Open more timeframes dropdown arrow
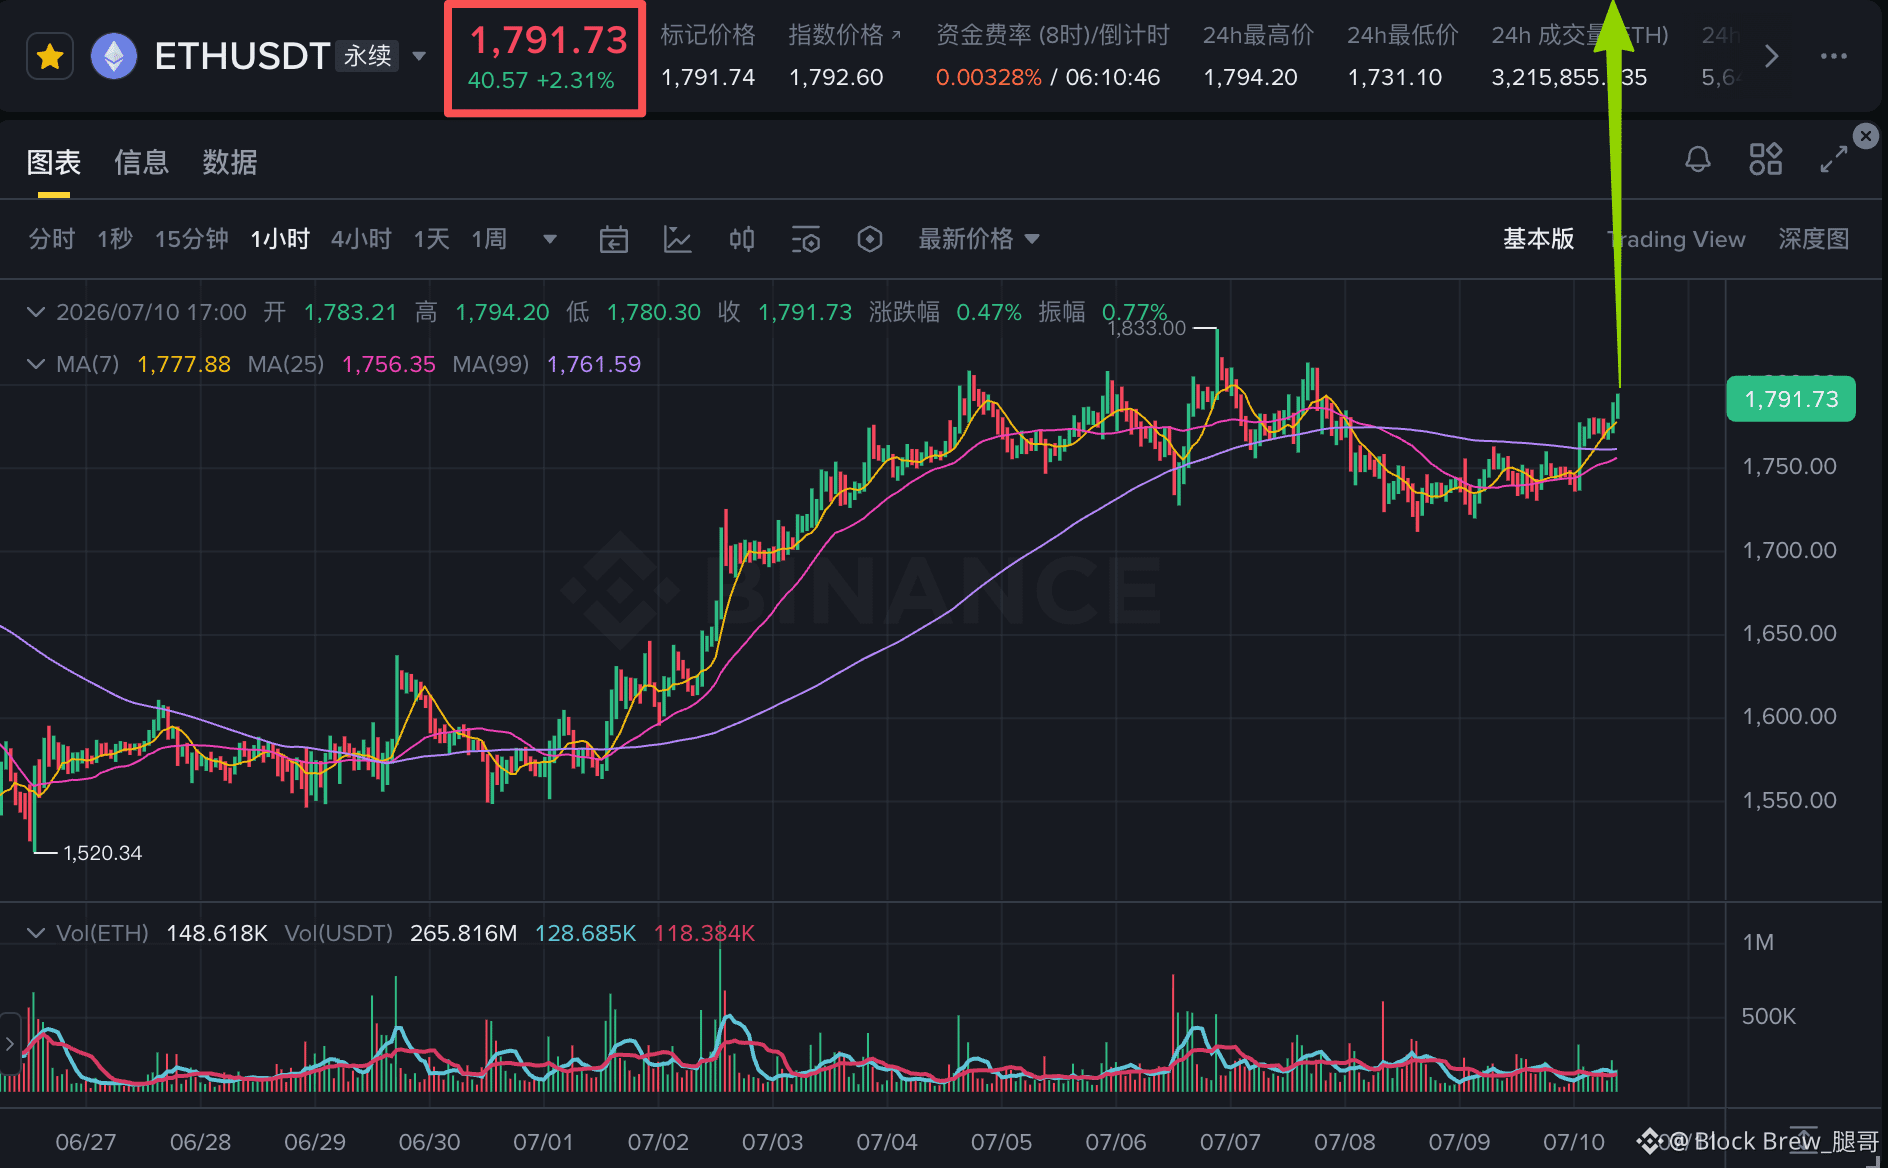The width and height of the screenshot is (1888, 1168). (549, 239)
